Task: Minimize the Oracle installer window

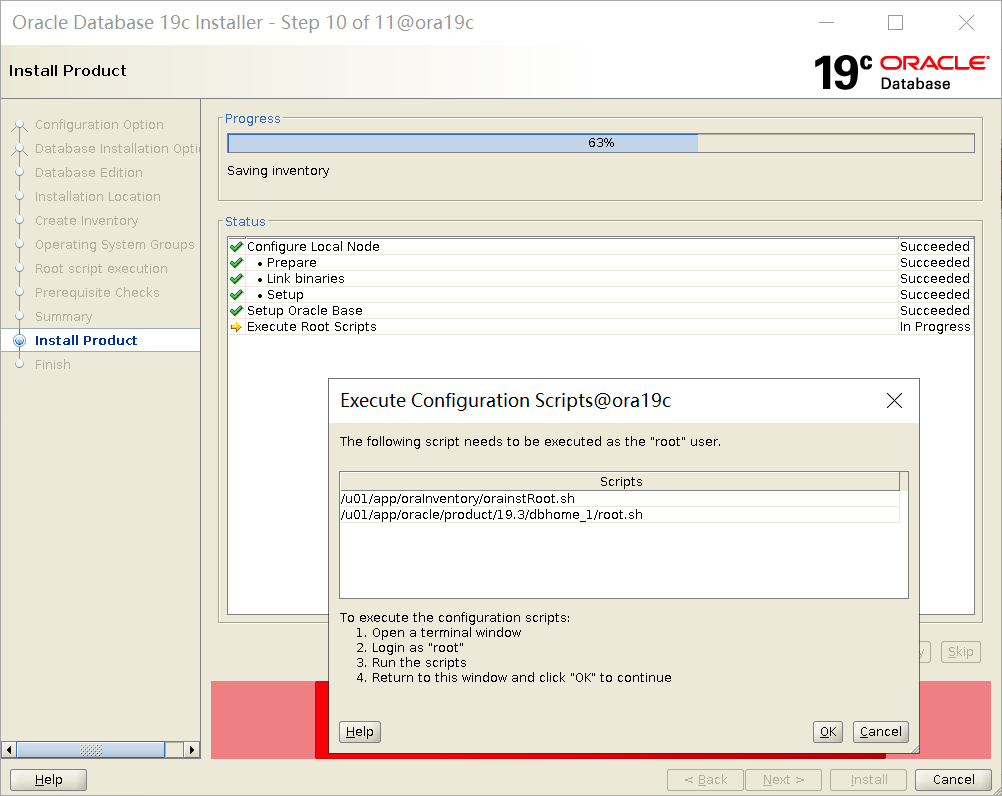Action: 827,22
